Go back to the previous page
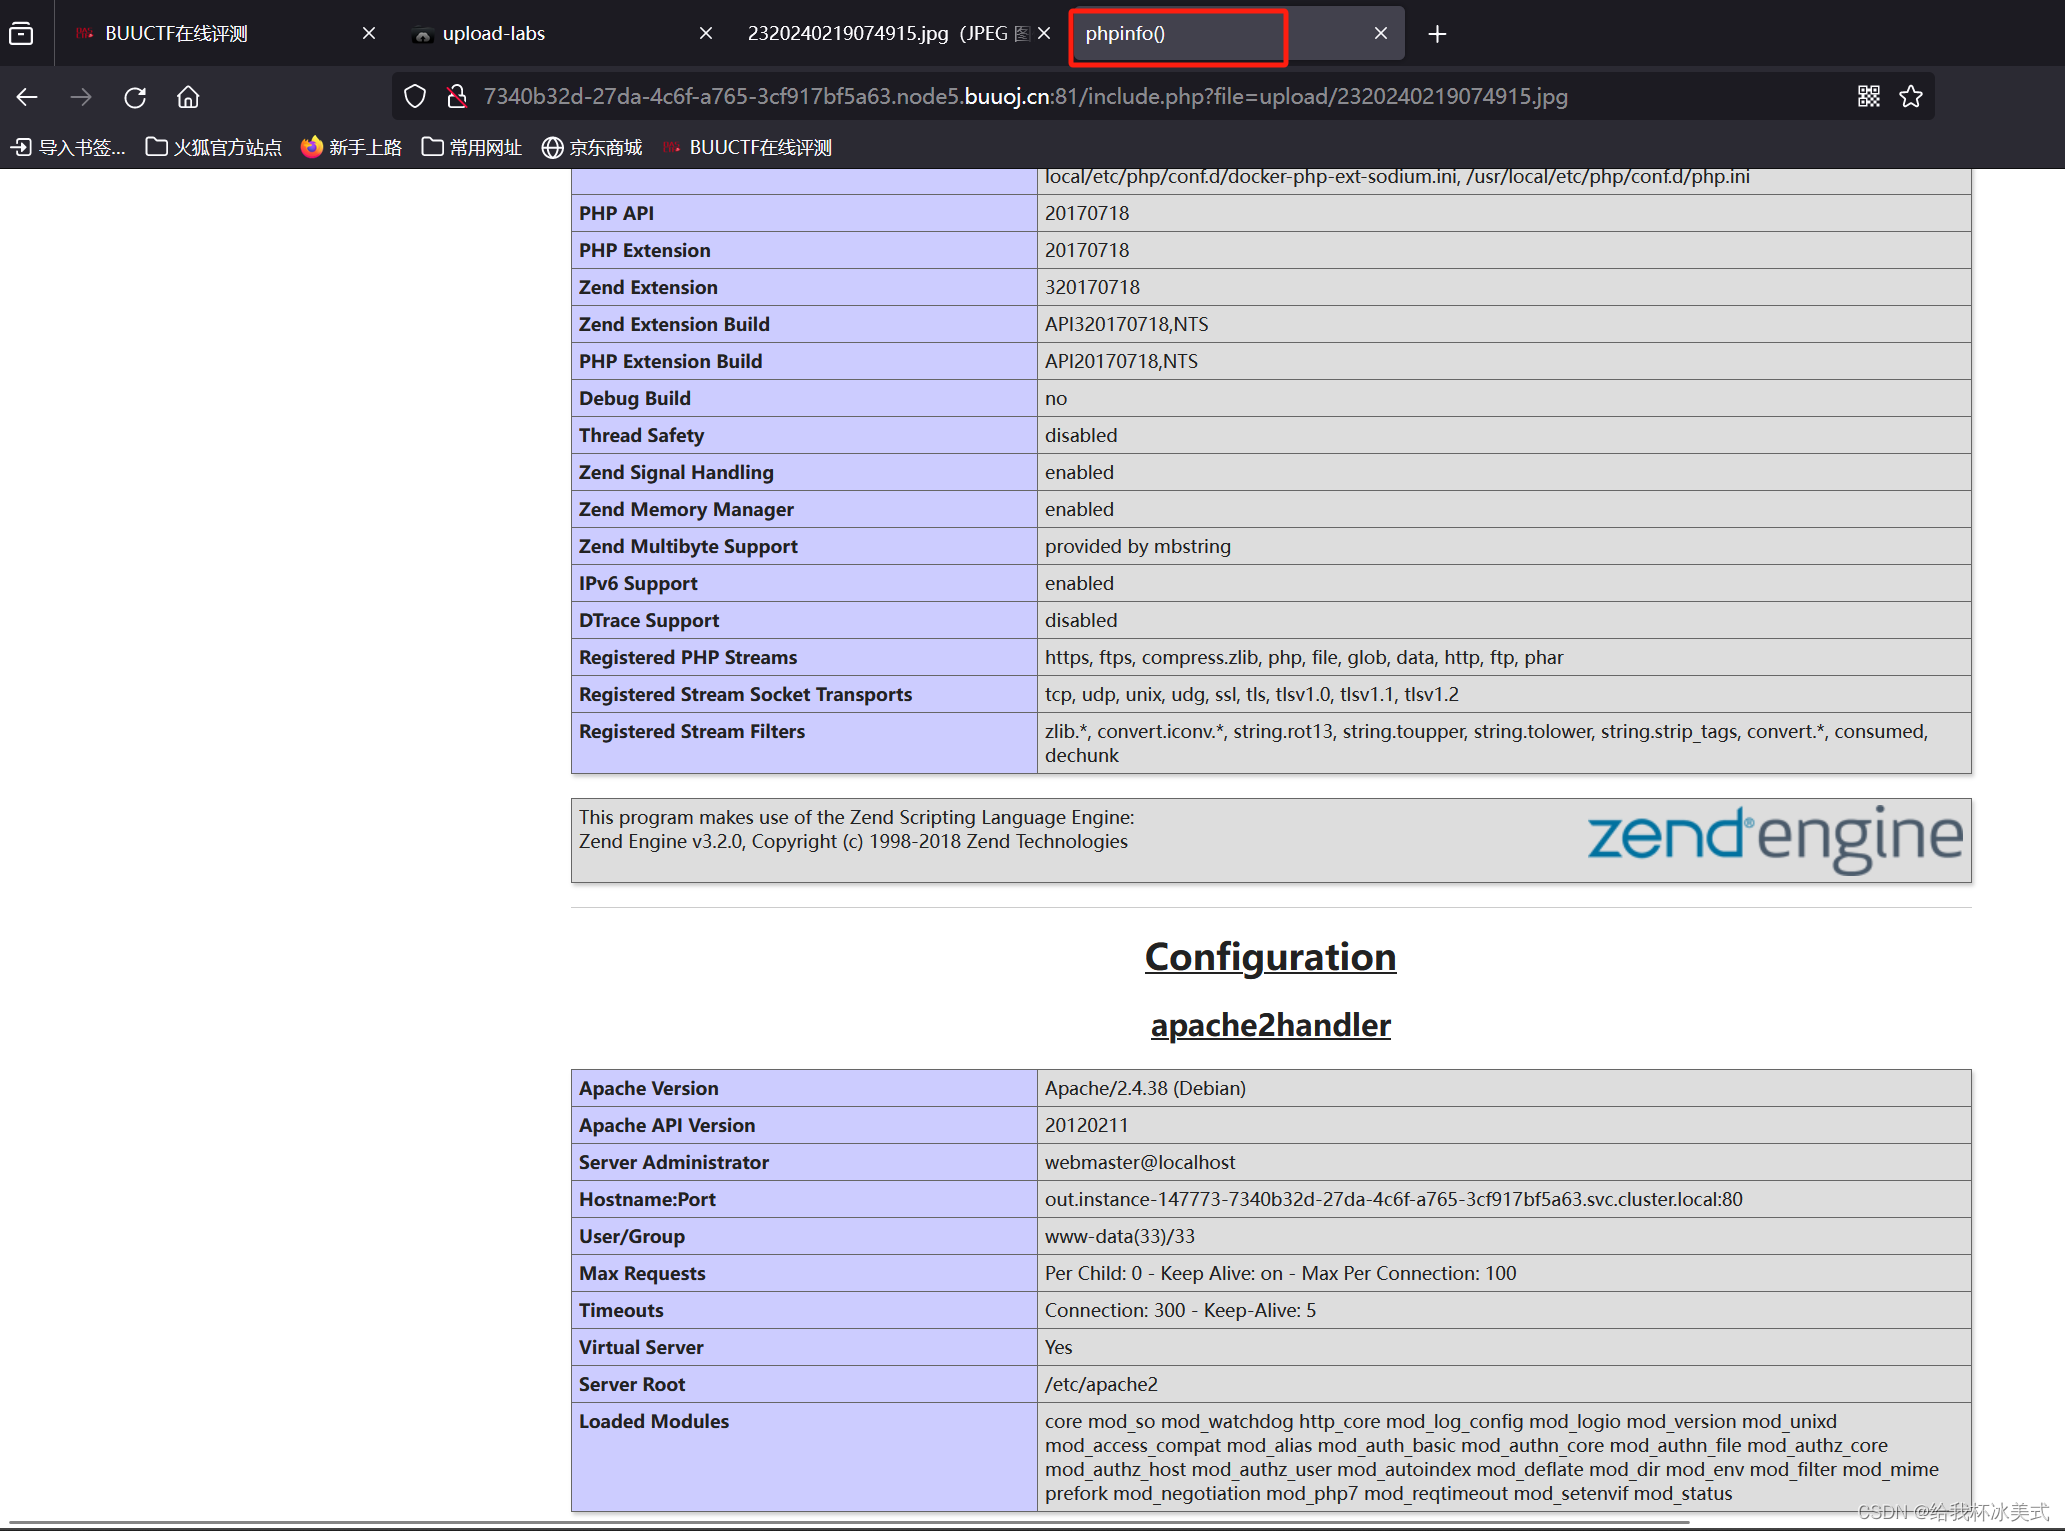This screenshot has height=1531, width=2065. coord(27,97)
